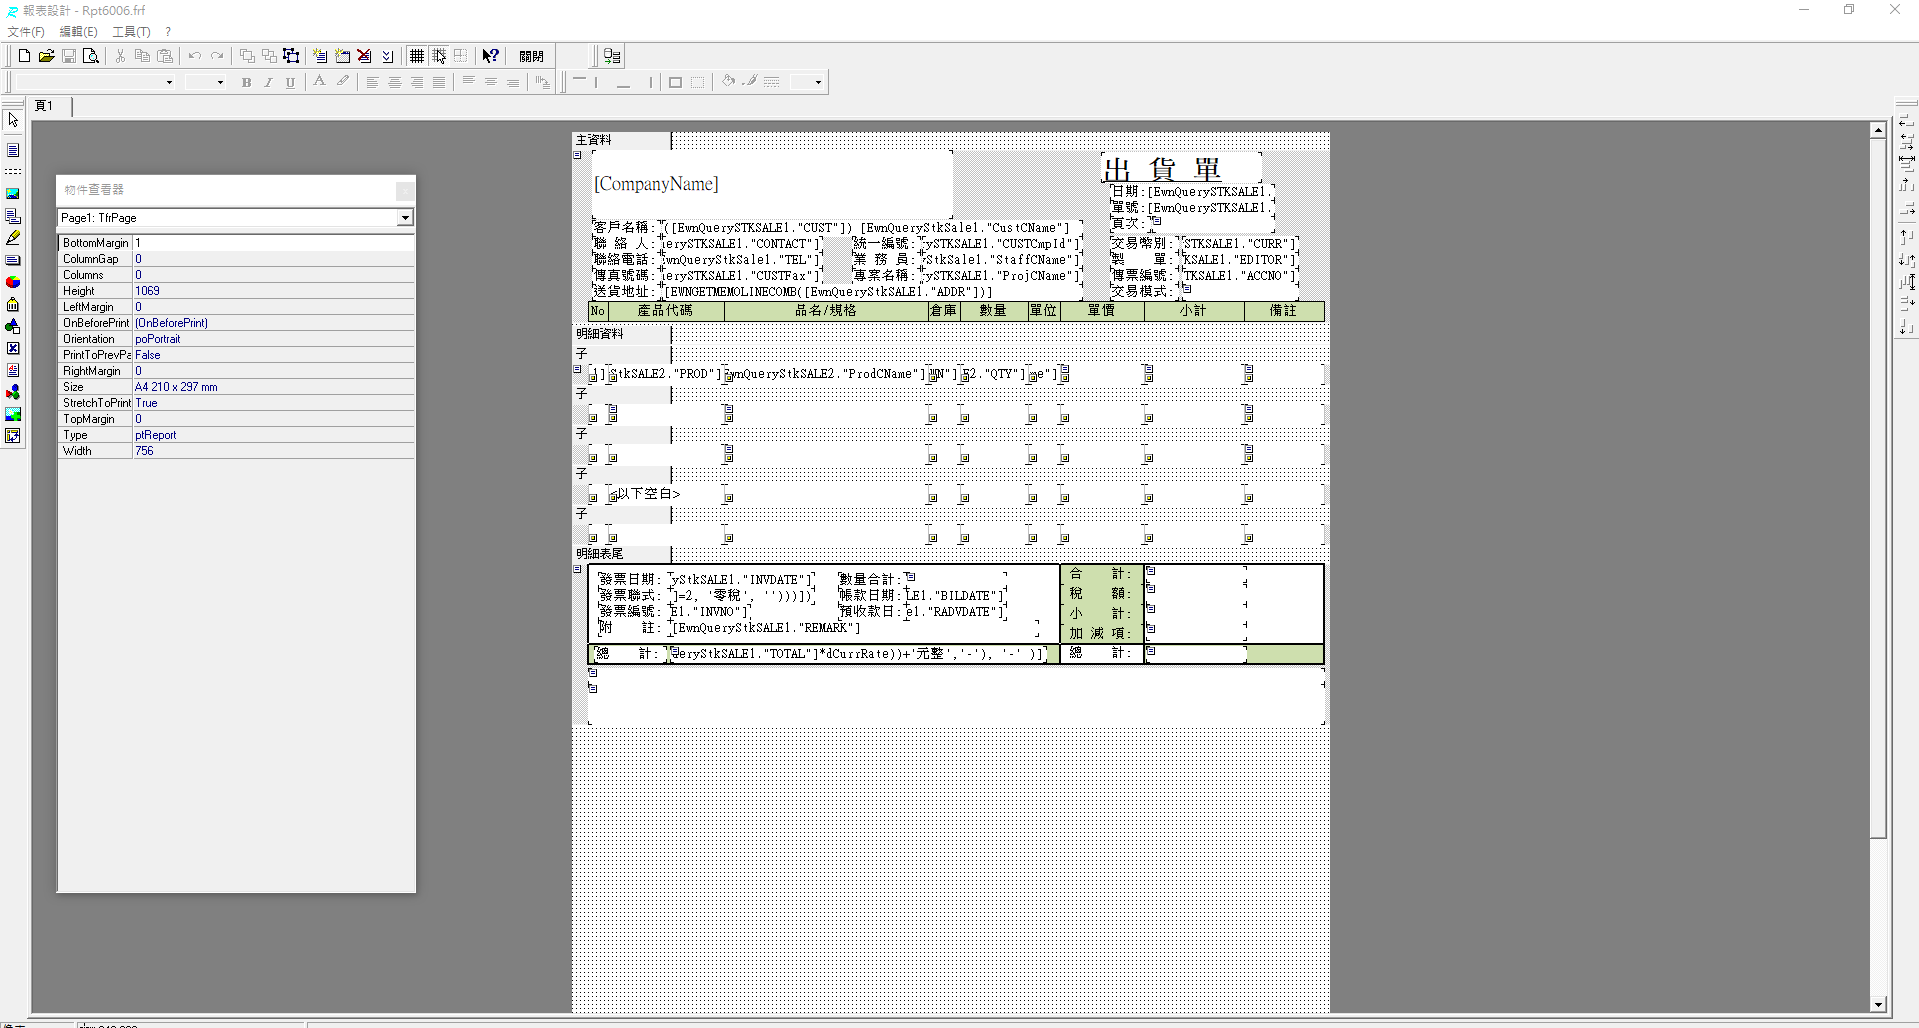This screenshot has width=1919, height=1028.
Task: Open the Page1: TfrPage object dropdown
Action: pyautogui.click(x=404, y=218)
